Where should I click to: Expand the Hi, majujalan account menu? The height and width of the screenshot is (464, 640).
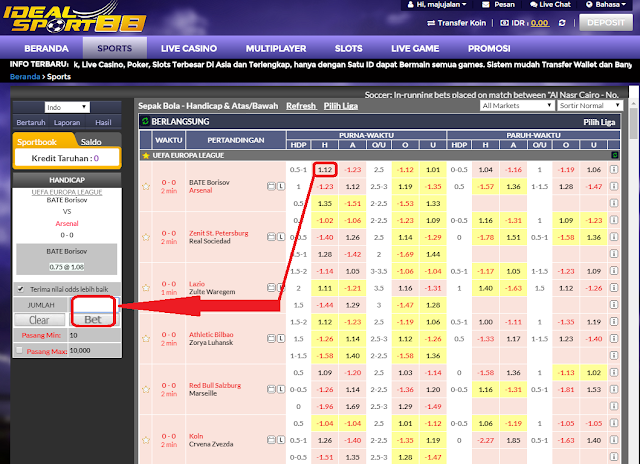437,4
